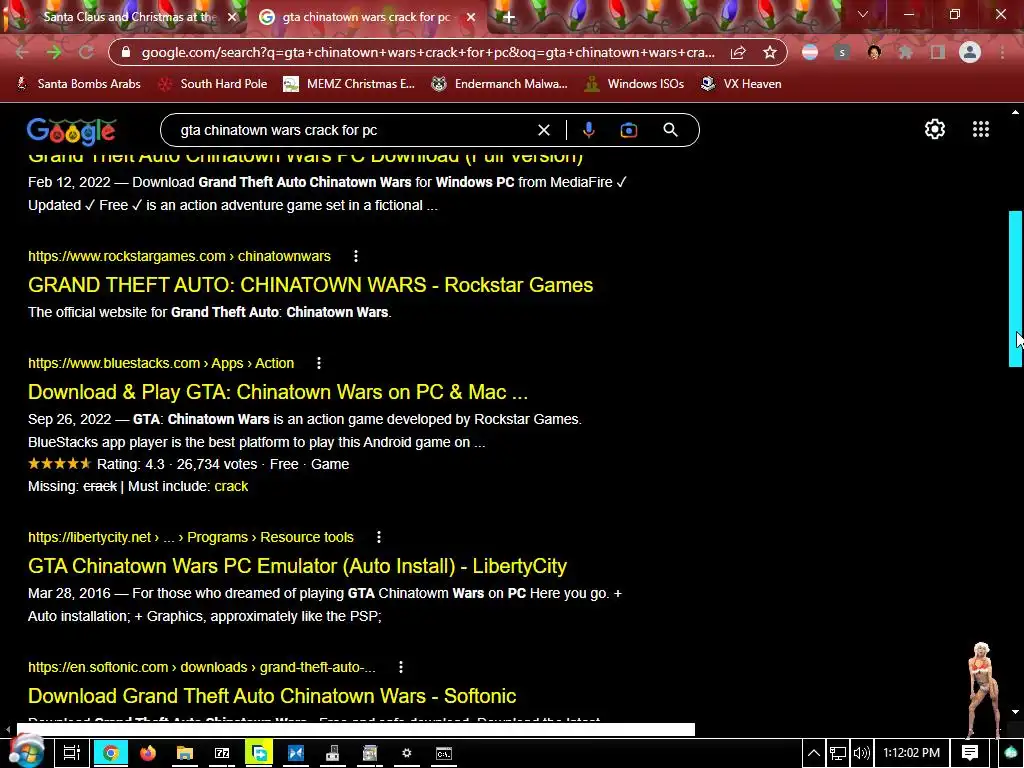Open options menu for bluestacks.com result
Image resolution: width=1024 pixels, height=768 pixels.
(x=319, y=363)
